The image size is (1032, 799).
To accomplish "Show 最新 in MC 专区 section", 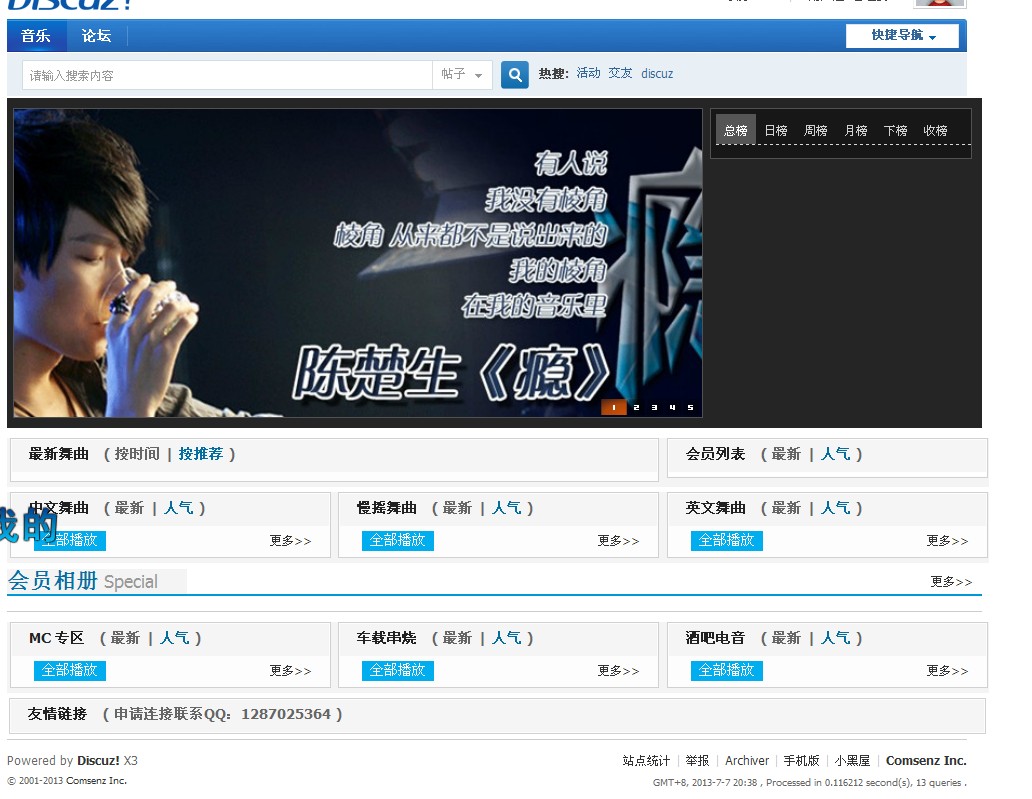I will pos(125,638).
